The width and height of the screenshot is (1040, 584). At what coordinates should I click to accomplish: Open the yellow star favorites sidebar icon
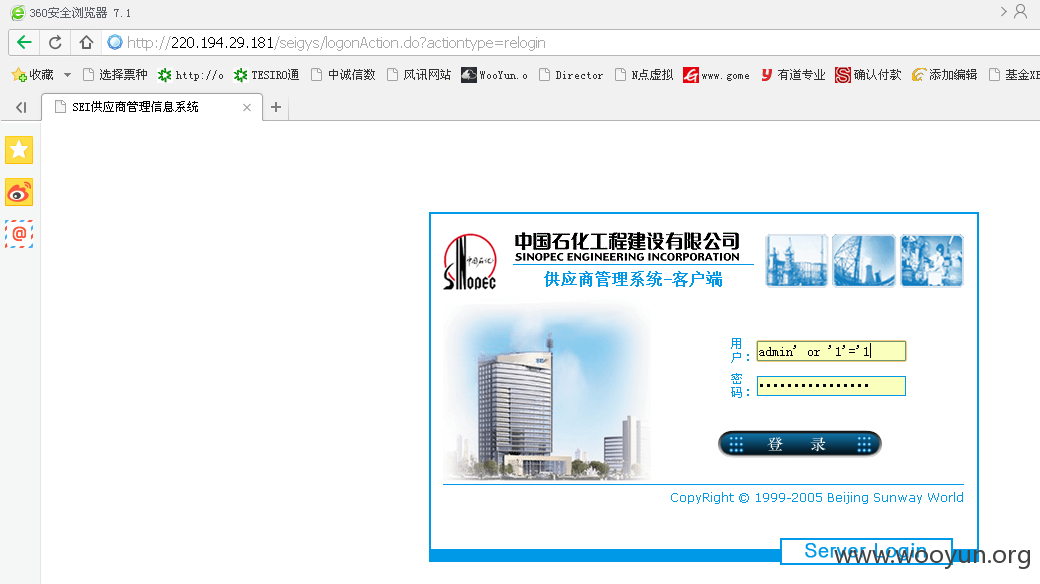coord(19,150)
